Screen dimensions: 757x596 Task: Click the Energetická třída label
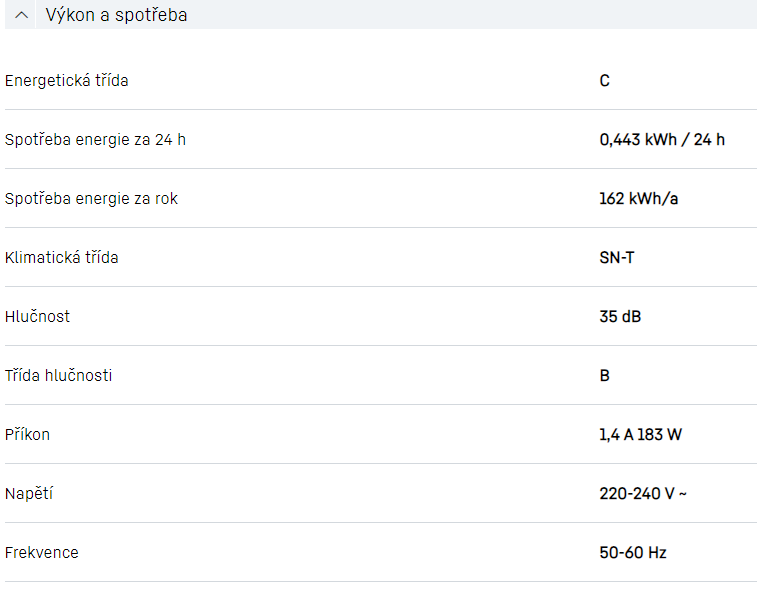tap(66, 80)
